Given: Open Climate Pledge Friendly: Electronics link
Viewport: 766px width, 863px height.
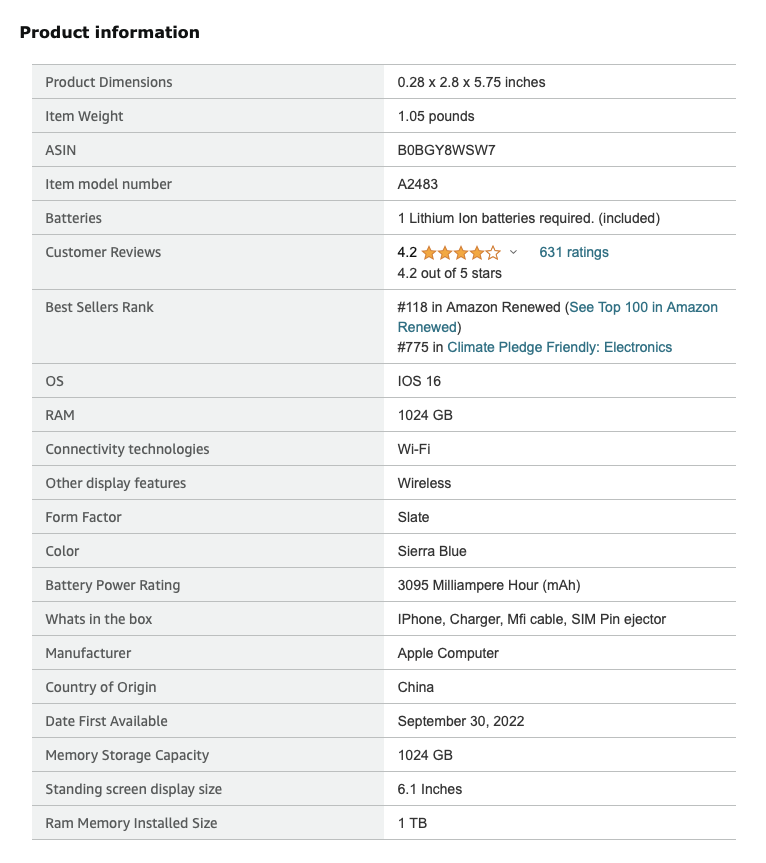Looking at the screenshot, I should 559,348.
